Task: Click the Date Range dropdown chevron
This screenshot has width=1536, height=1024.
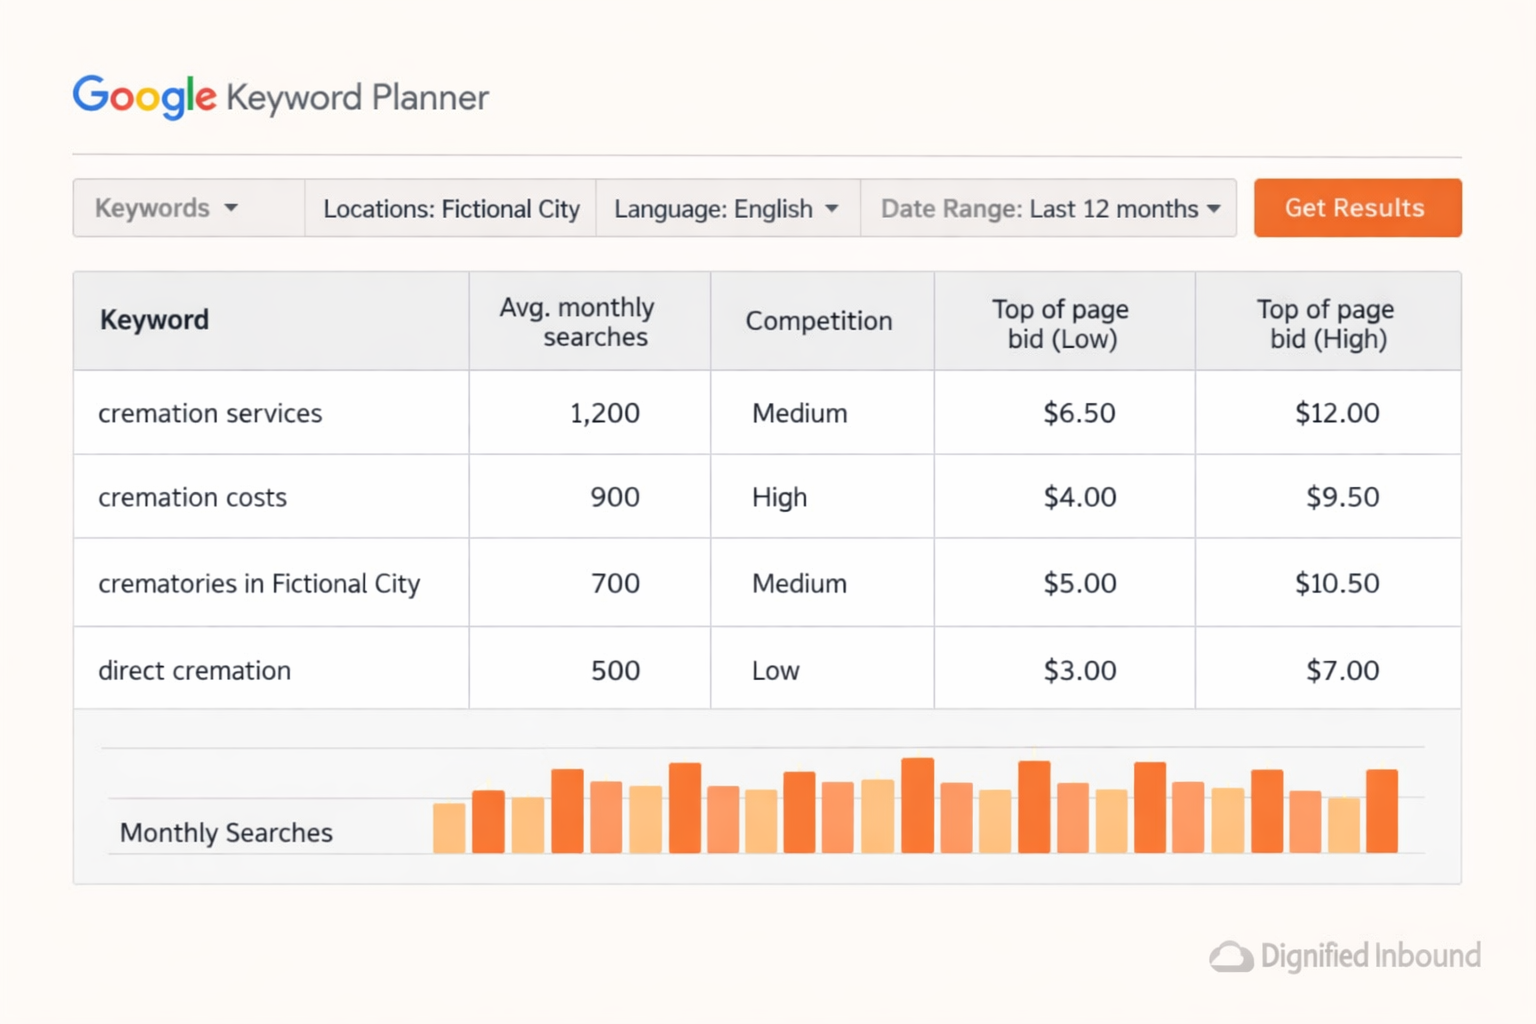Action: pyautogui.click(x=1214, y=208)
